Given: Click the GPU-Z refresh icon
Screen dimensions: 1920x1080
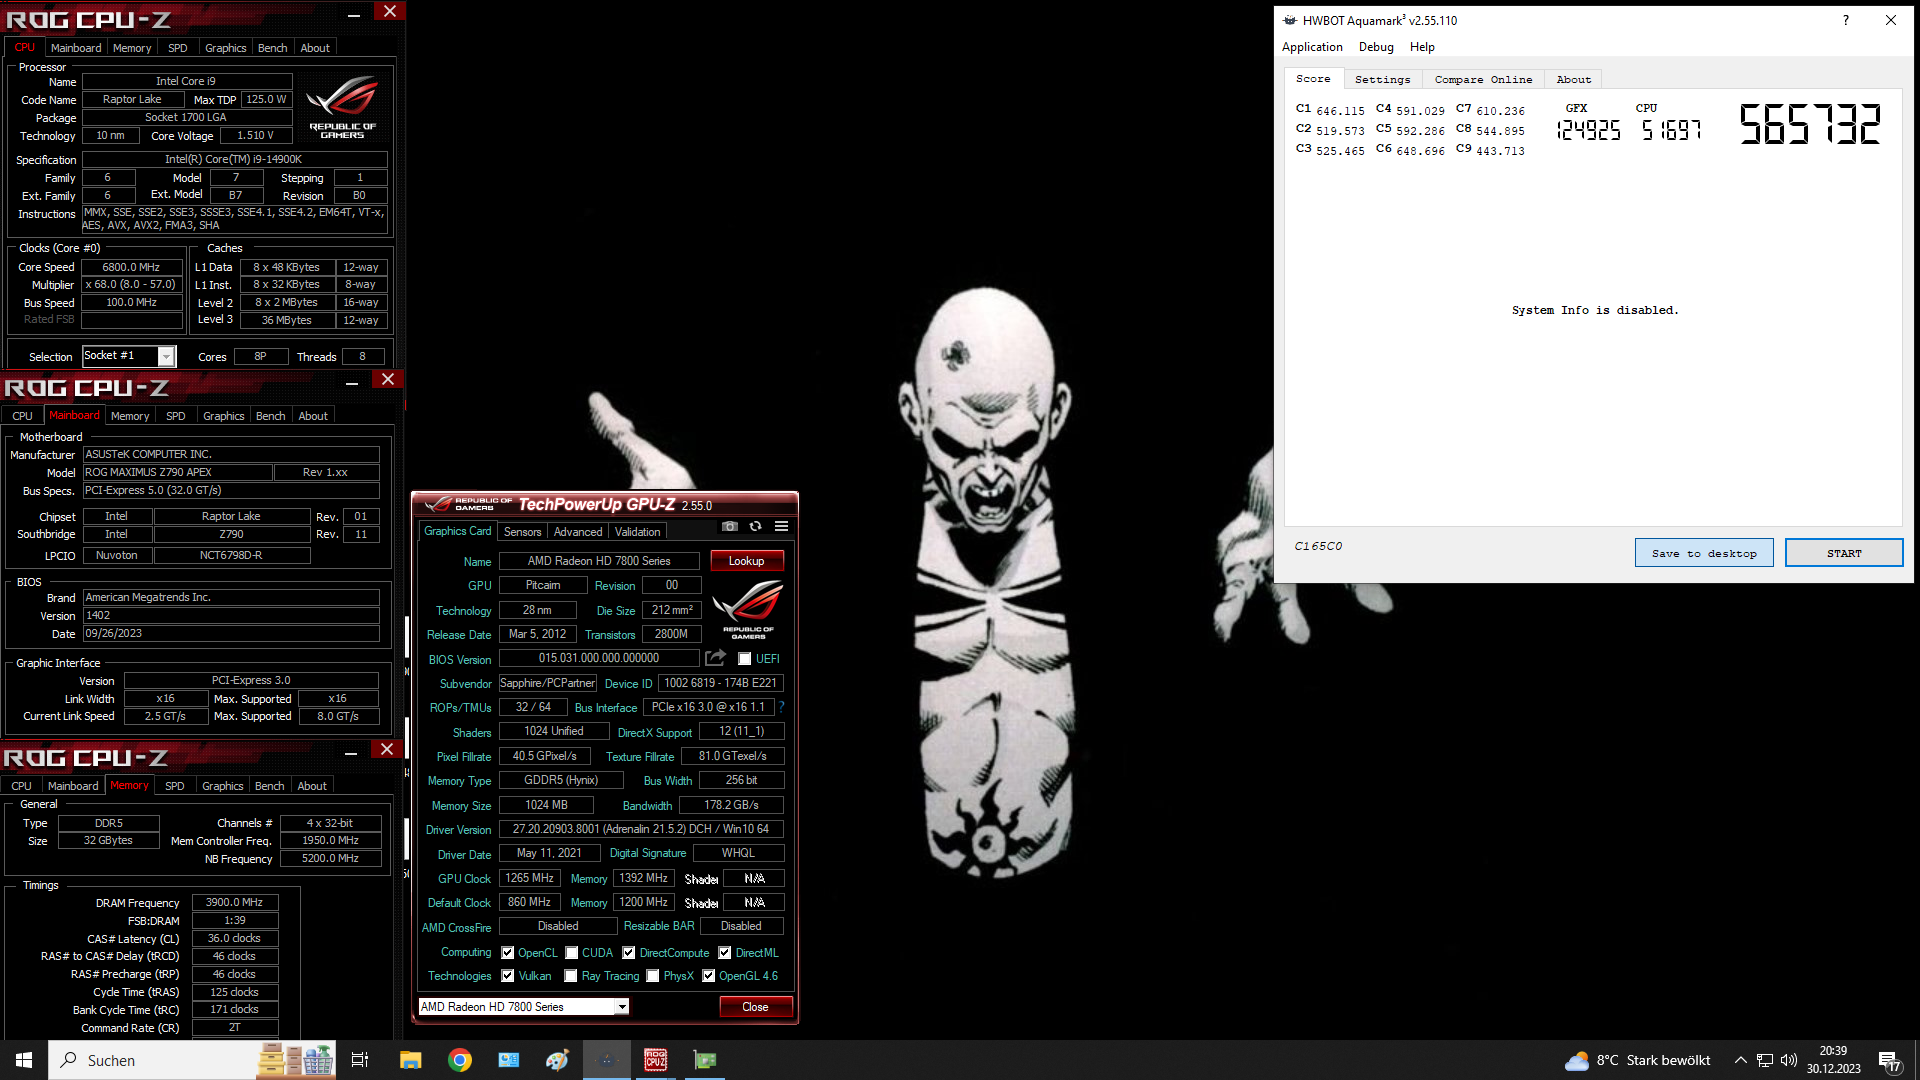Looking at the screenshot, I should tap(756, 527).
